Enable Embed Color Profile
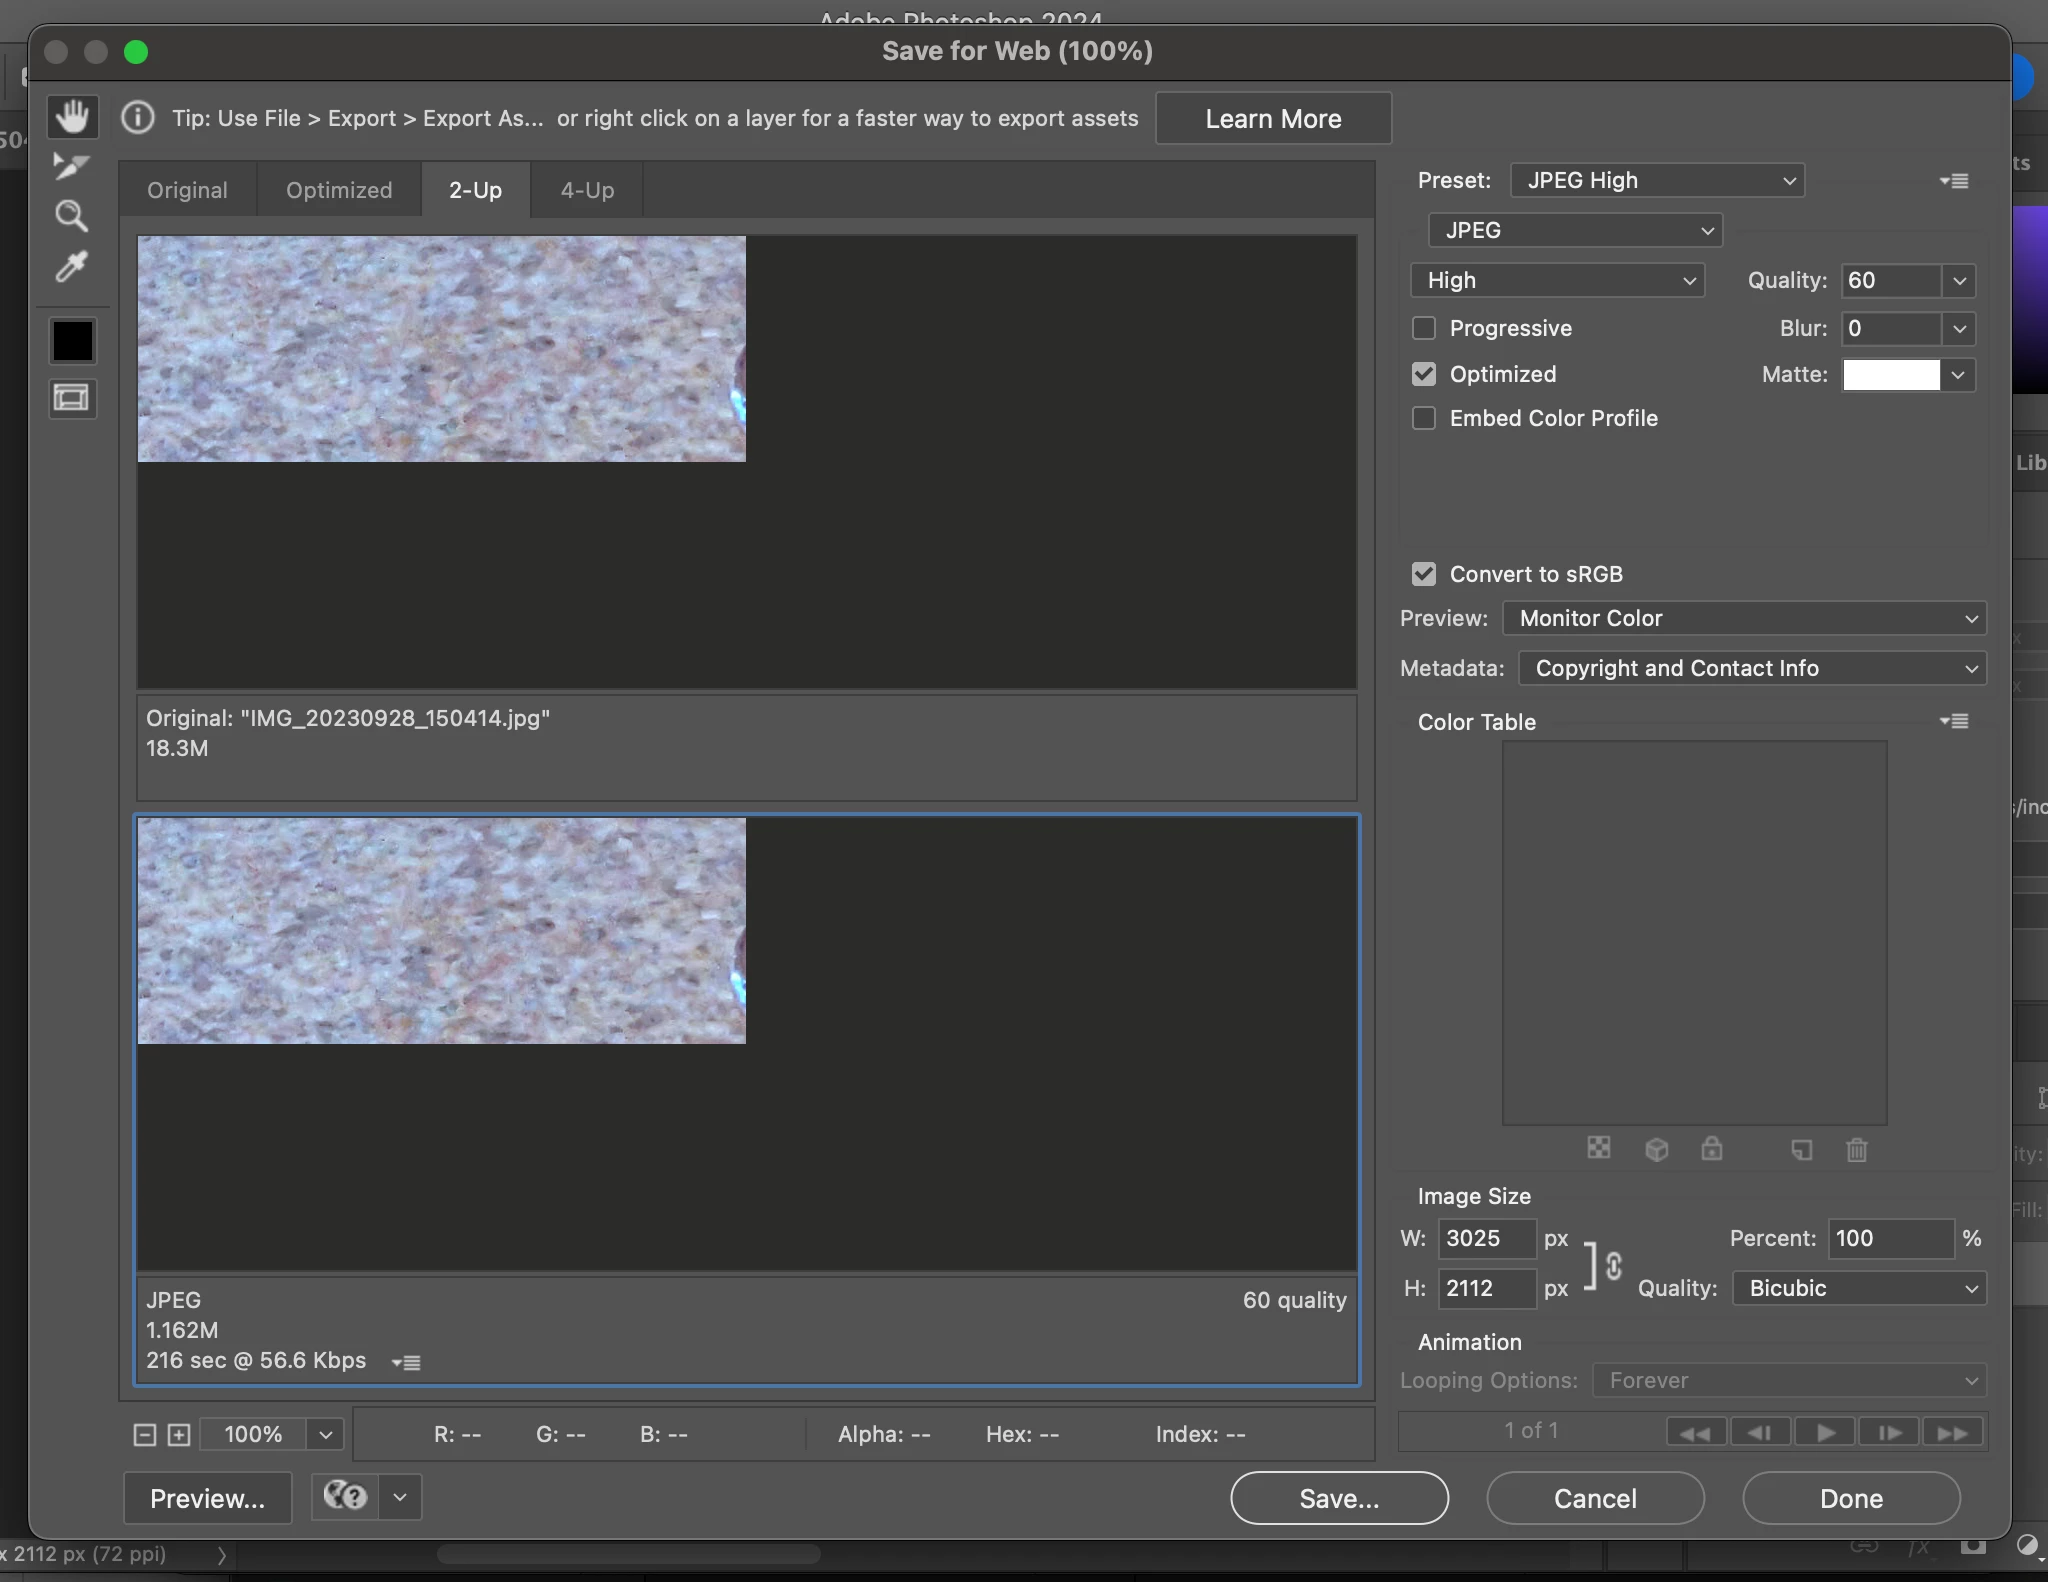This screenshot has width=2048, height=1582. point(1424,418)
